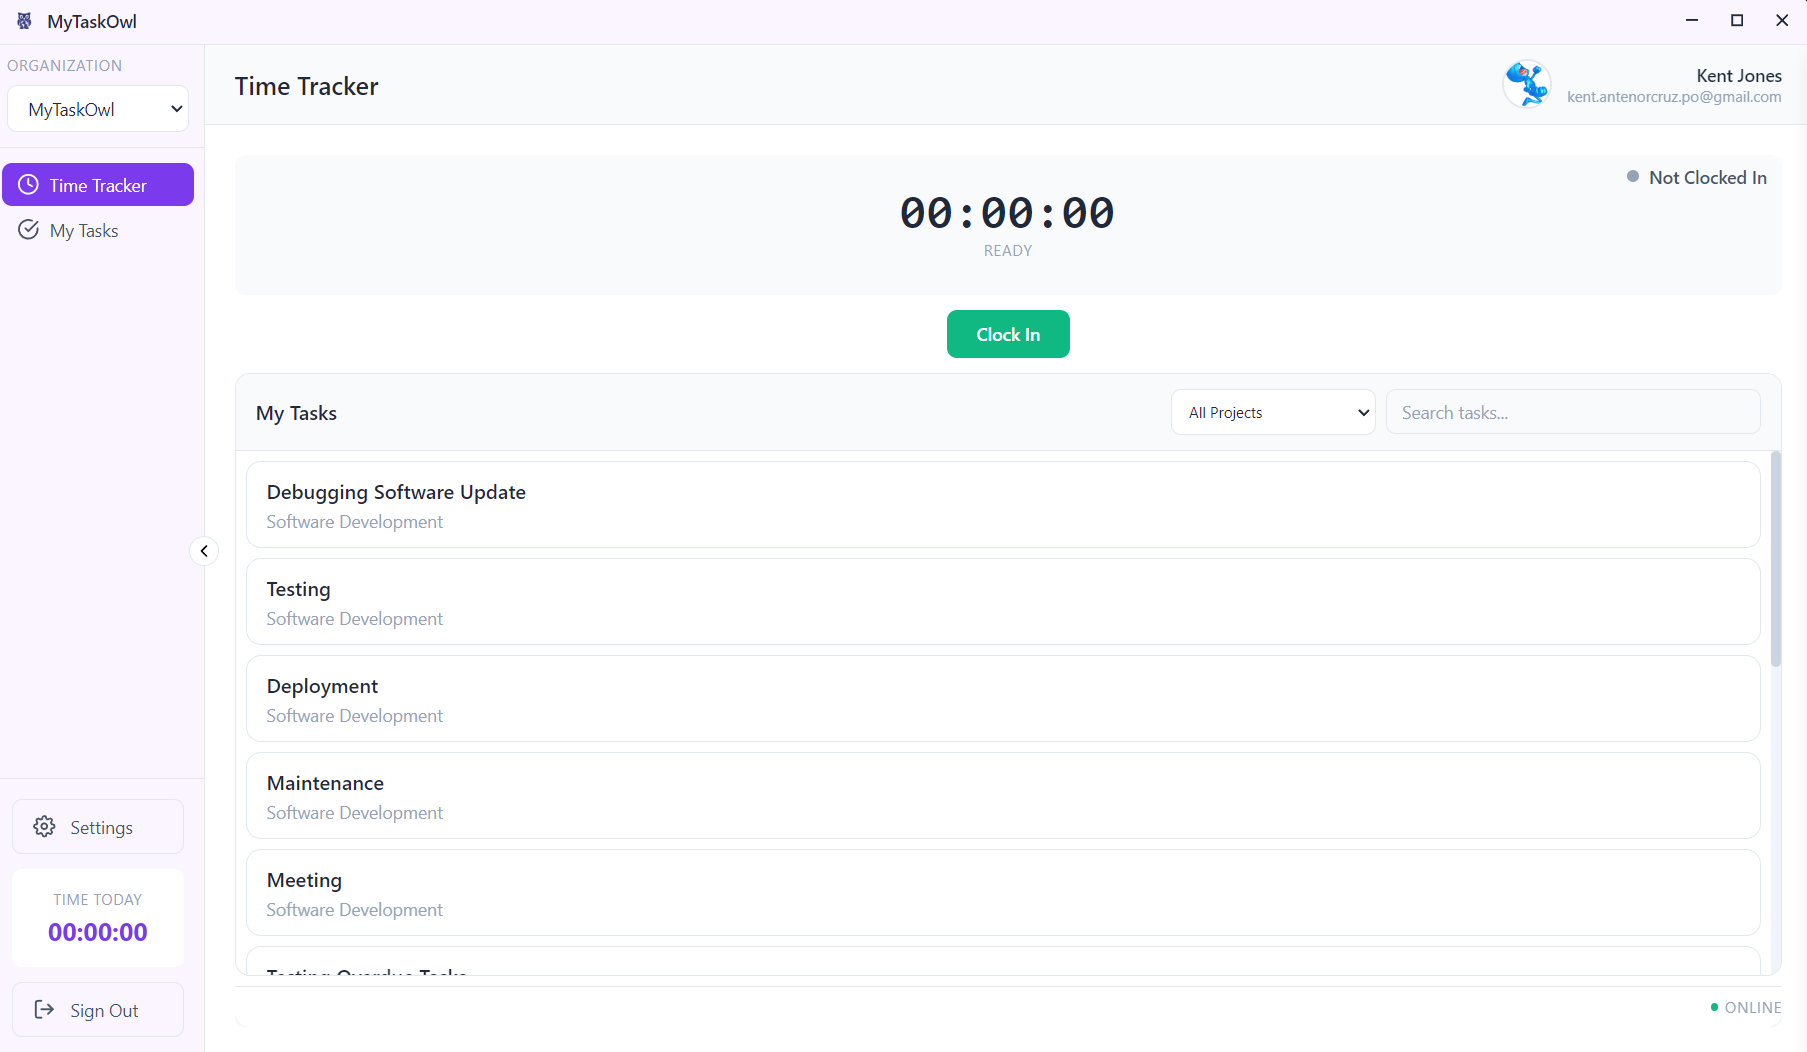Click the kent.antenorcruz.po@gmail.com email text
The width and height of the screenshot is (1807, 1052).
(x=1674, y=97)
